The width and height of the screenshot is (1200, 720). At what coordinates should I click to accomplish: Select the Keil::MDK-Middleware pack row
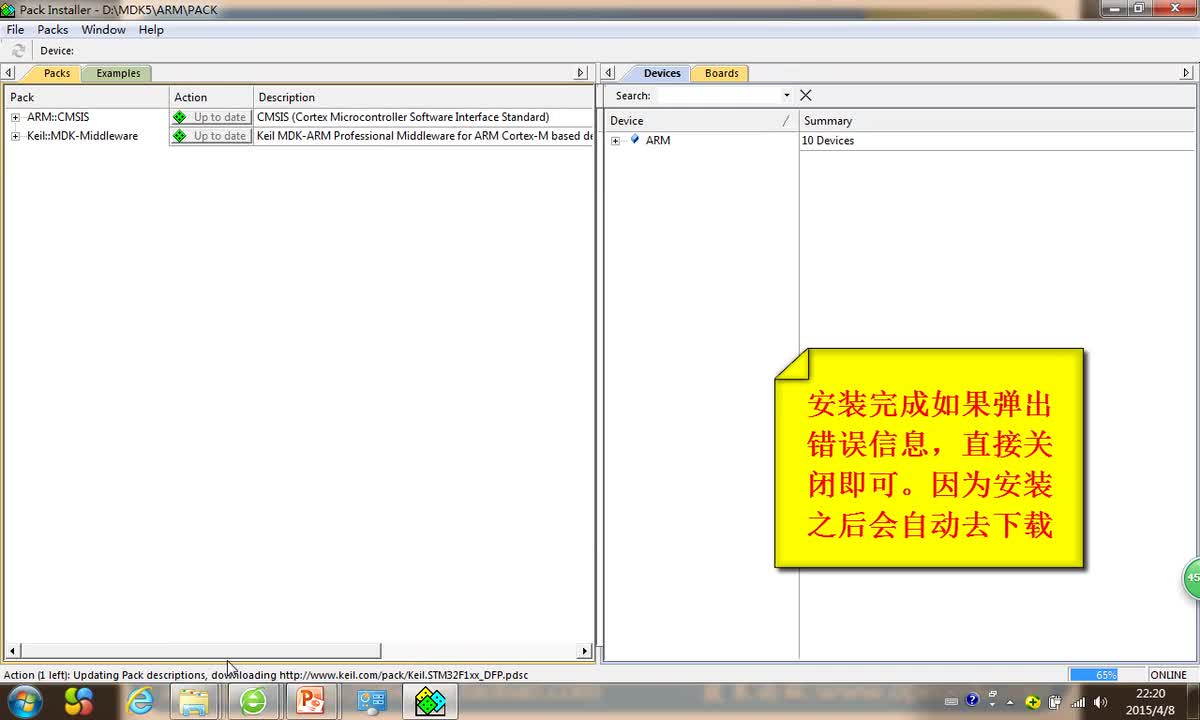tap(299, 136)
